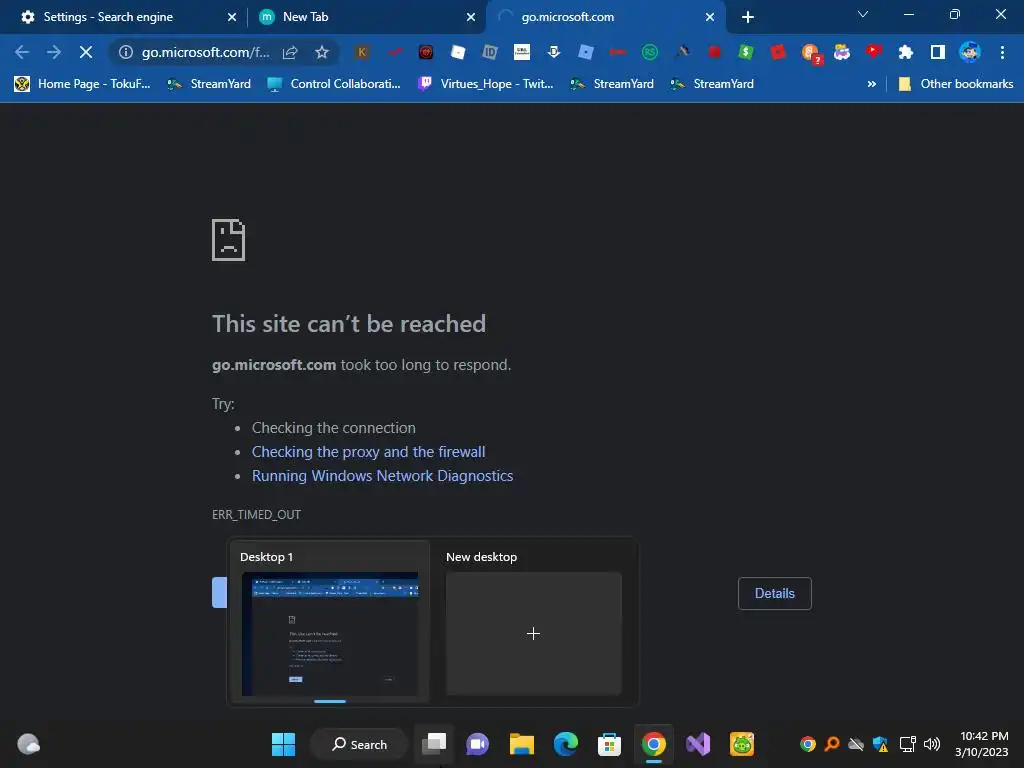This screenshot has height=768, width=1024.
Task: Open the volume speaker tray icon
Action: point(932,744)
